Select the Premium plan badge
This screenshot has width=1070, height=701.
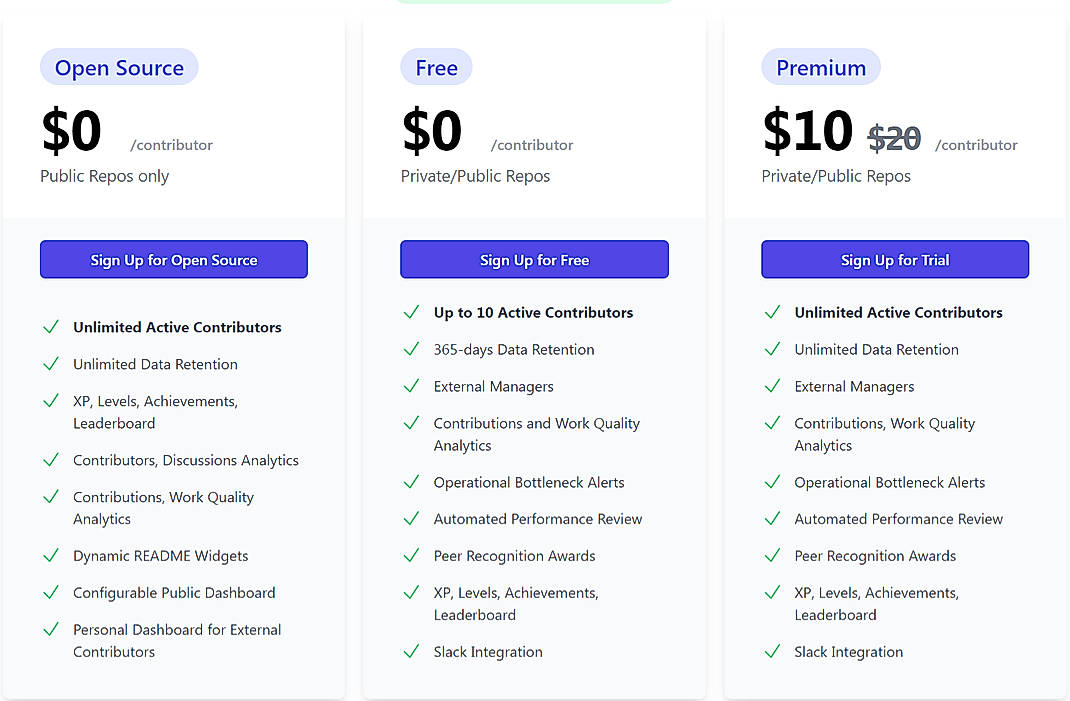(821, 67)
